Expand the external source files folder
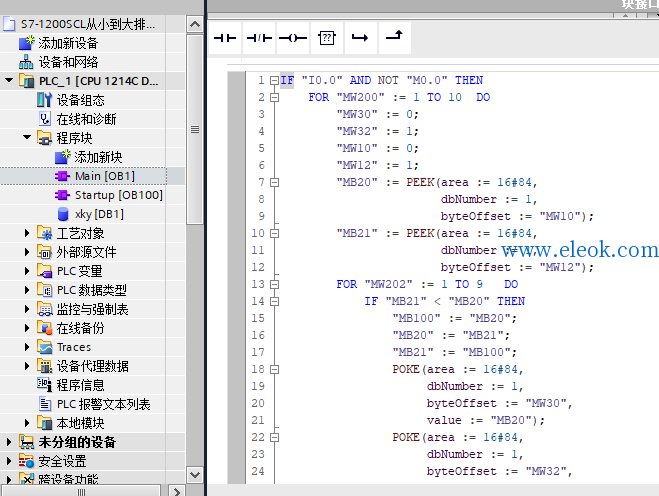This screenshot has width=659, height=496. (x=27, y=252)
